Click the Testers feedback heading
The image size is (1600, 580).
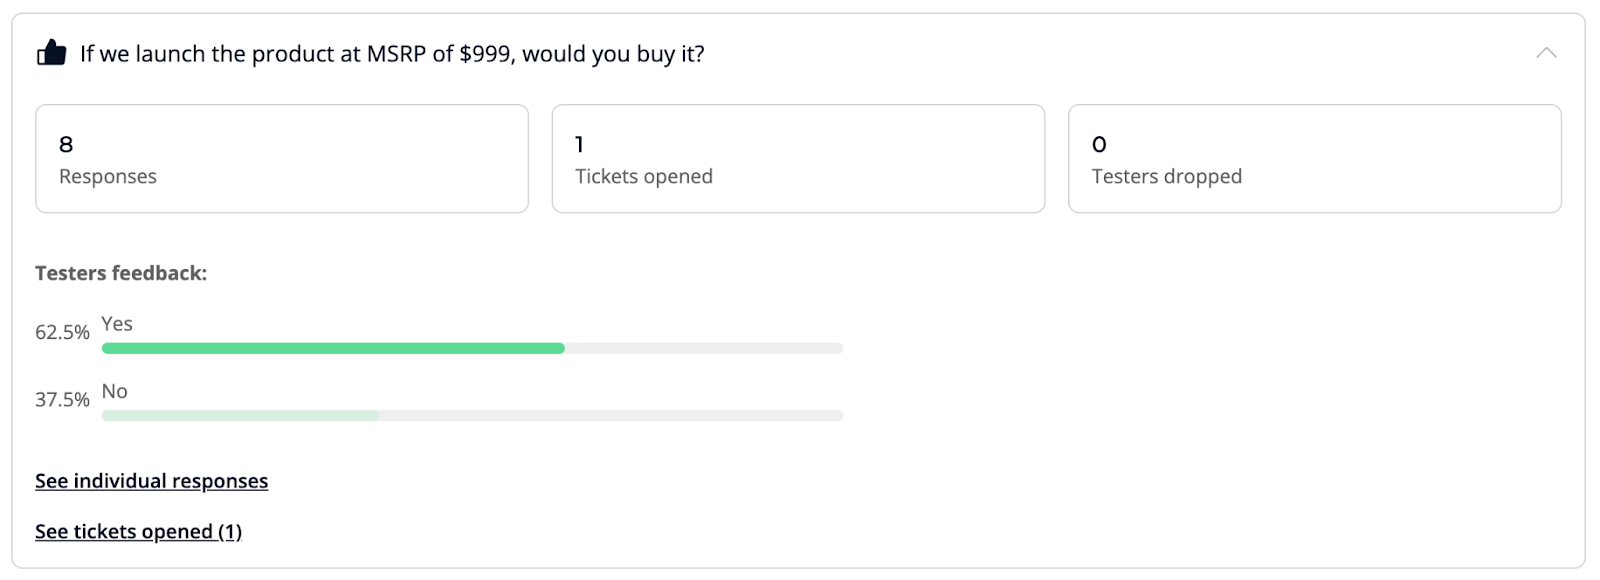point(121,273)
